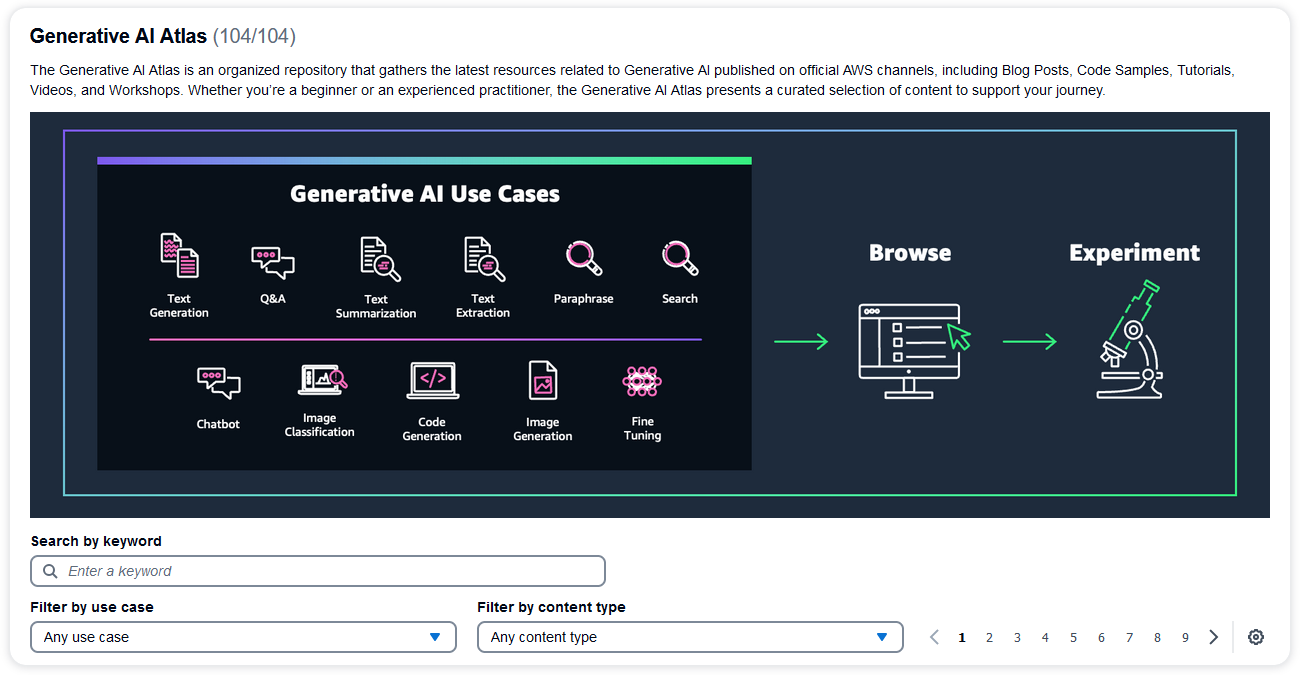This screenshot has height=675, width=1300.
Task: Select the Image Classification icon
Action: (321, 380)
